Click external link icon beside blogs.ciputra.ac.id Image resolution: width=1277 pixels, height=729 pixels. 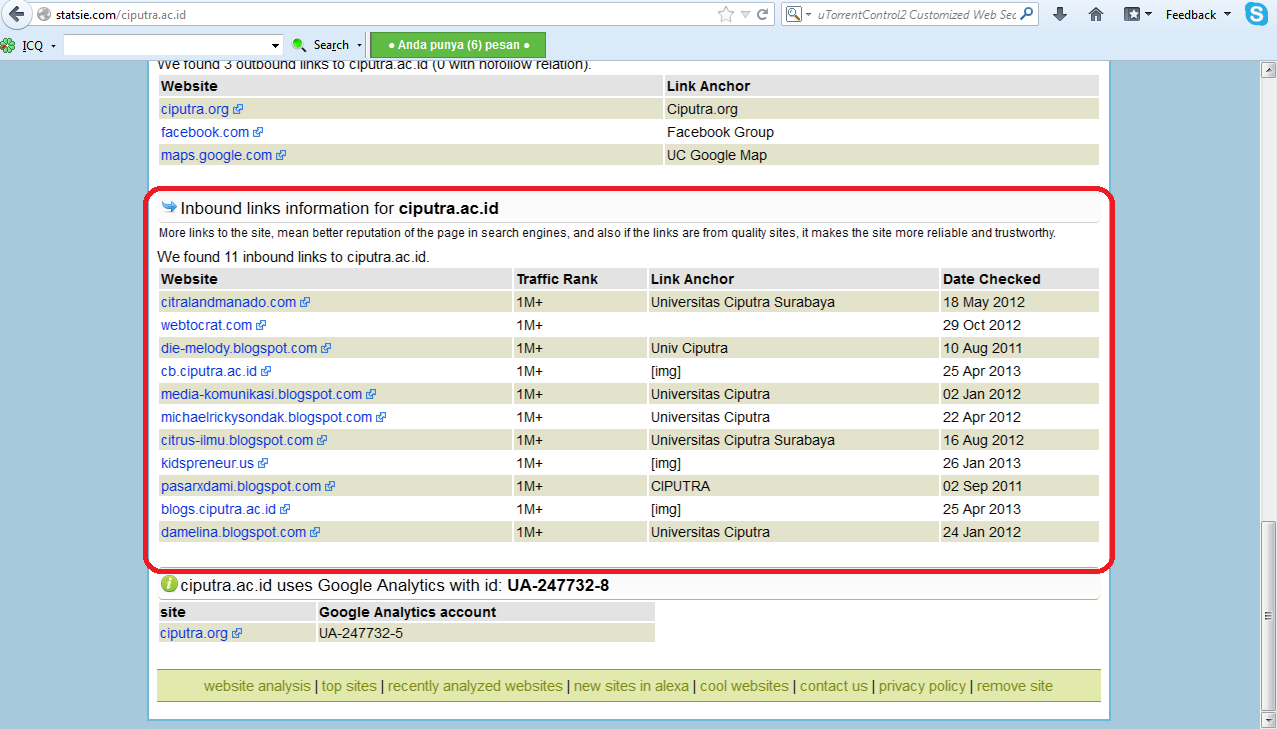(285, 509)
